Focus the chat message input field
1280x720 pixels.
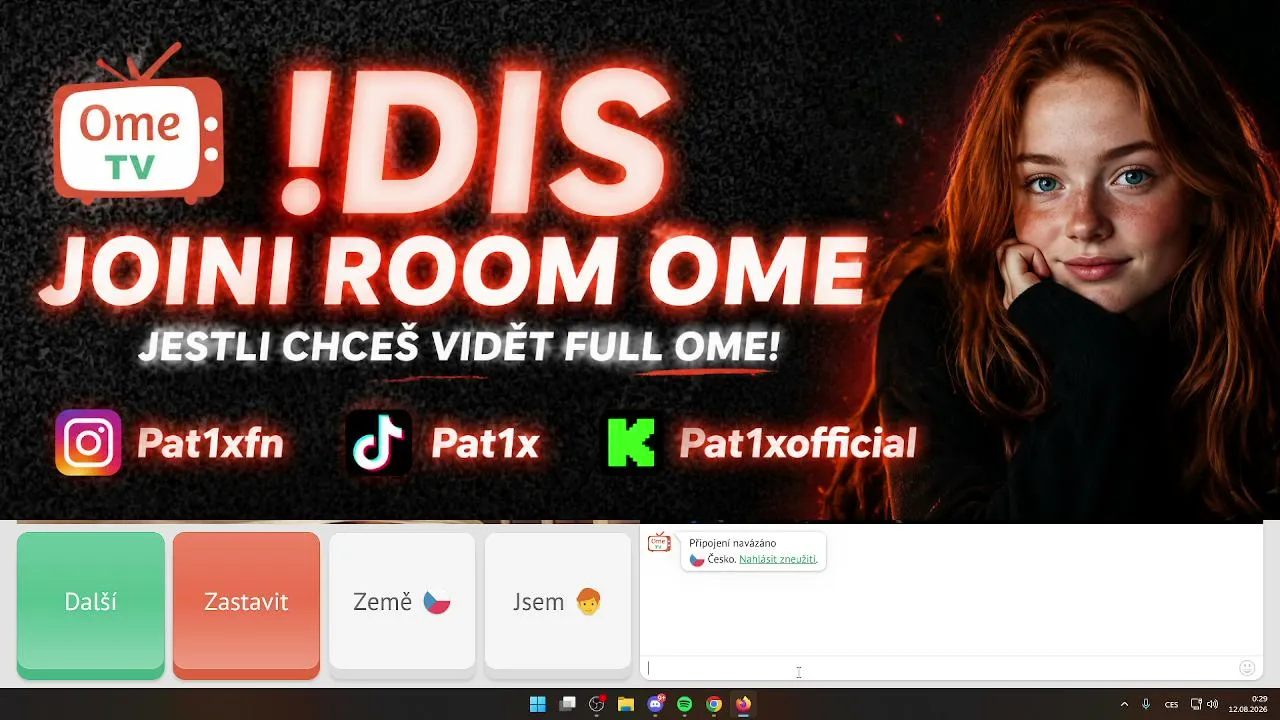click(940, 668)
